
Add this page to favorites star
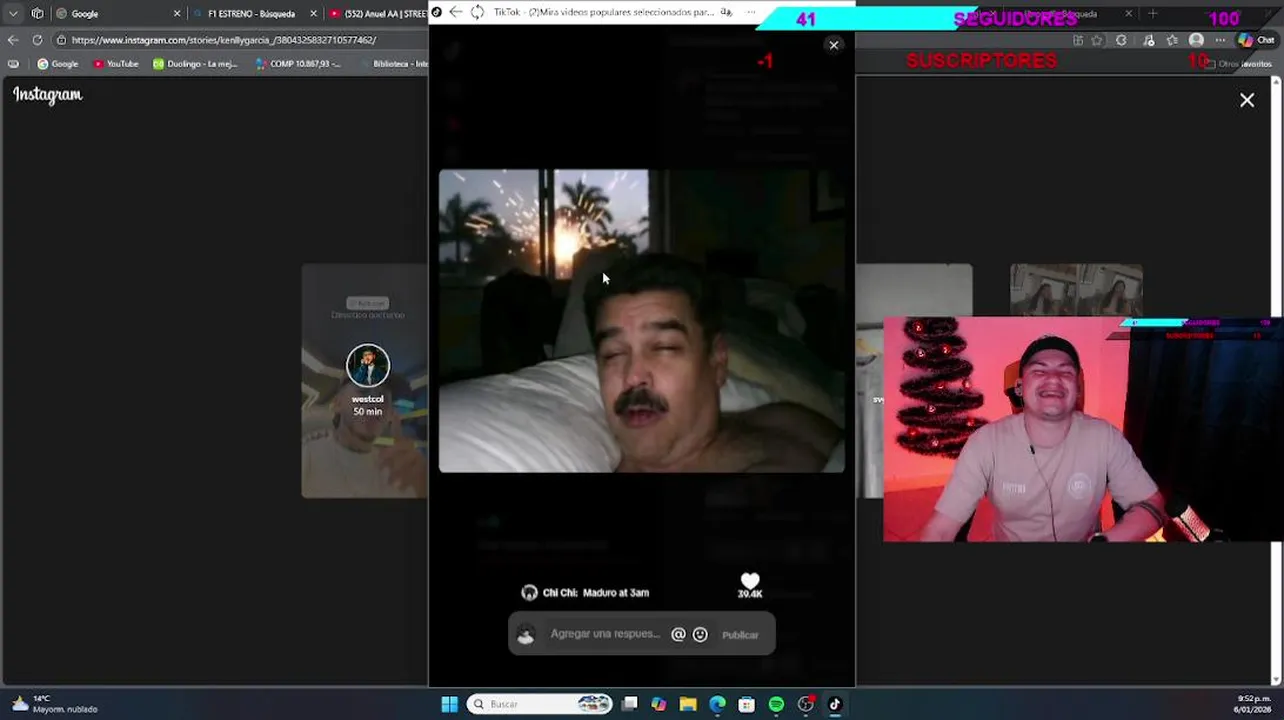pos(1097,40)
